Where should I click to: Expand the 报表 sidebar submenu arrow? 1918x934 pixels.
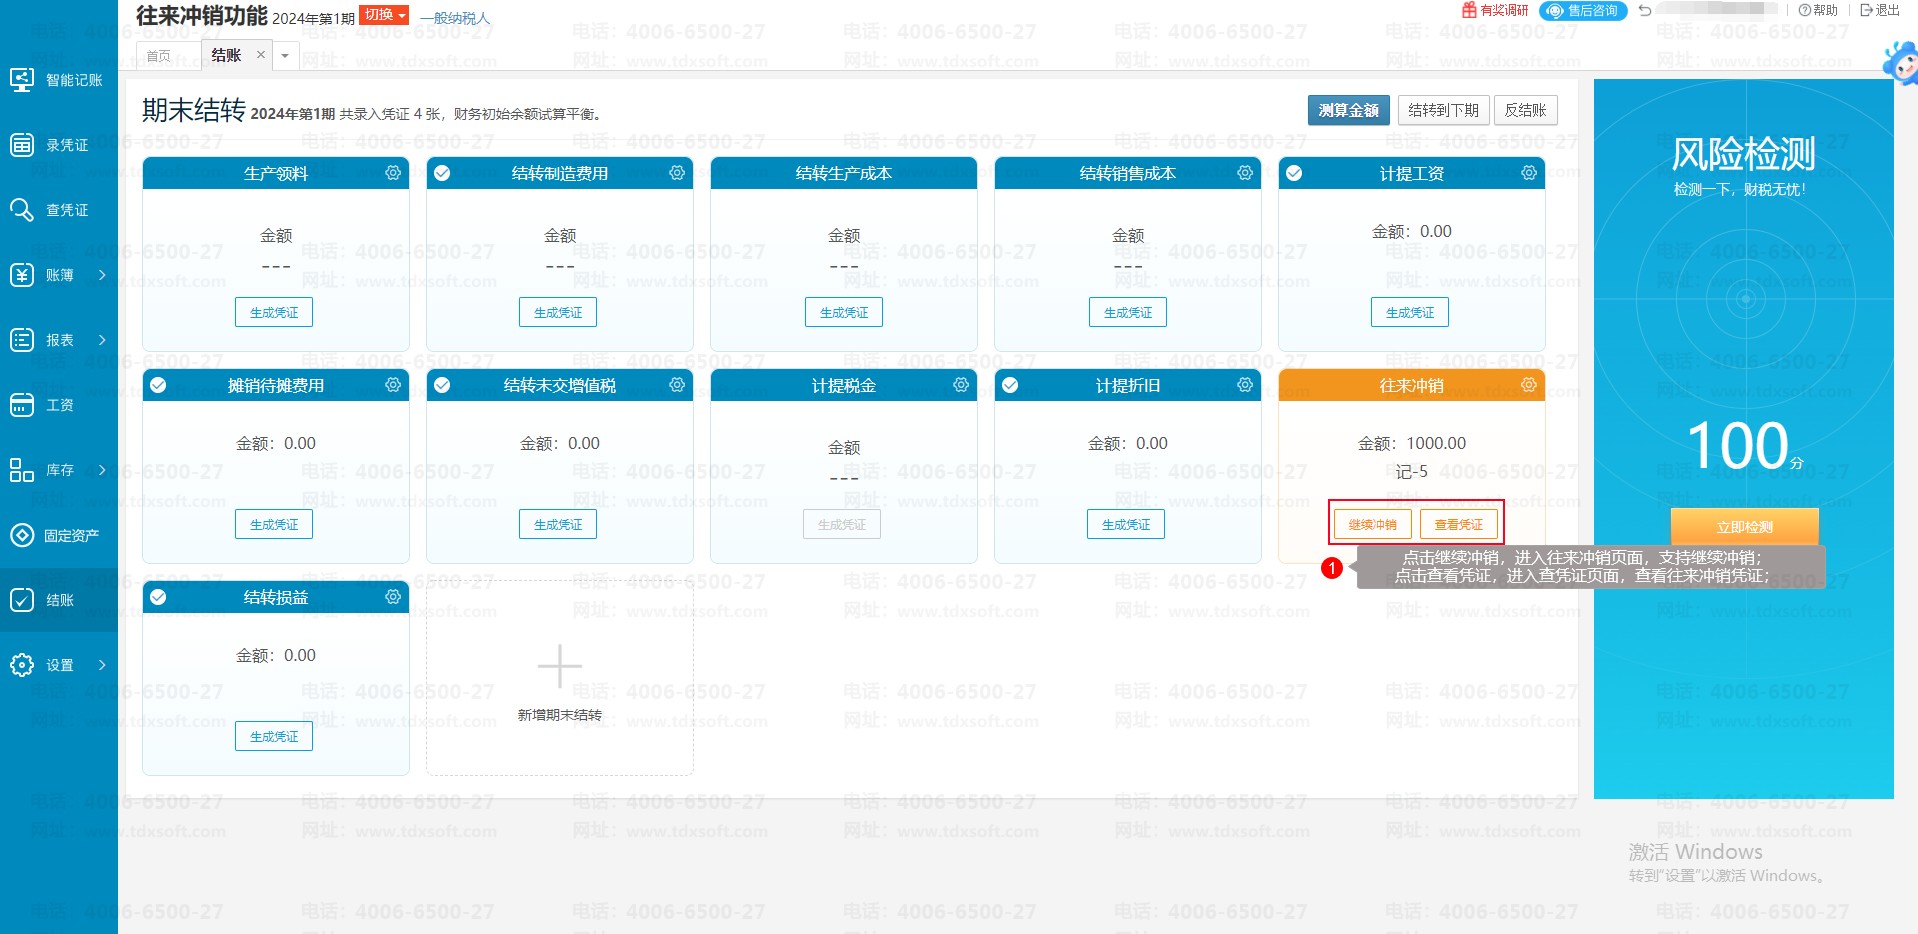102,340
